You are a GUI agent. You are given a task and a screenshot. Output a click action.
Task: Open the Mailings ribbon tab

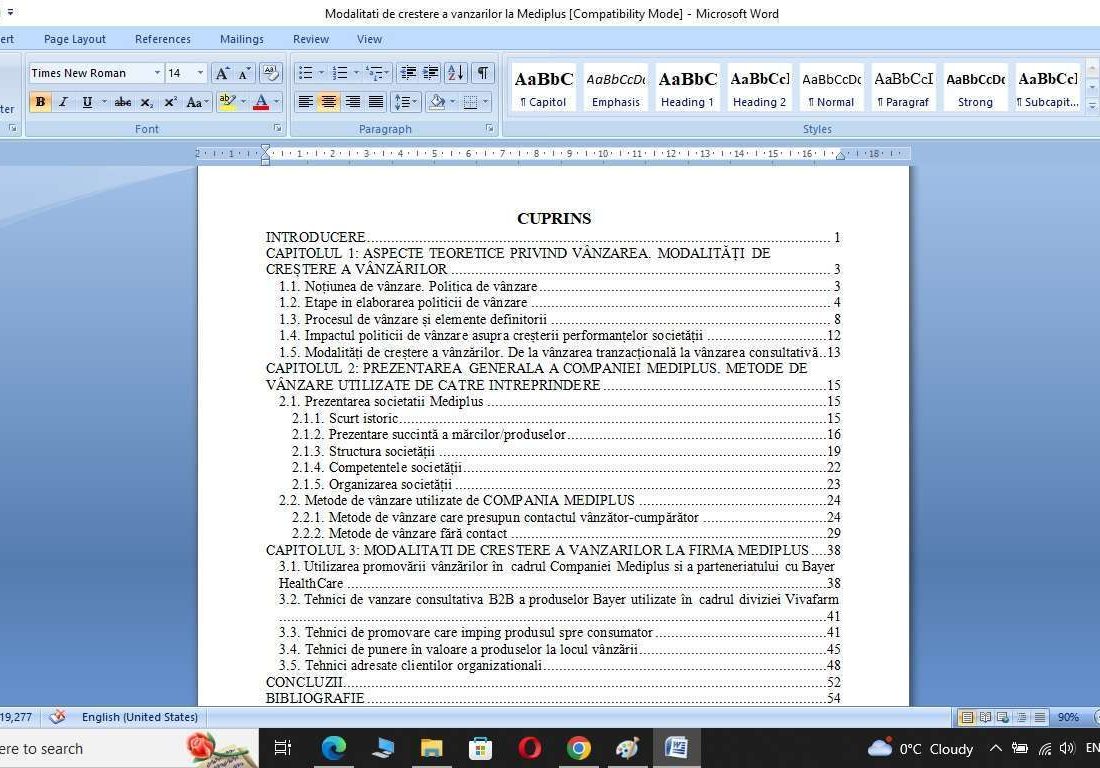click(x=241, y=39)
